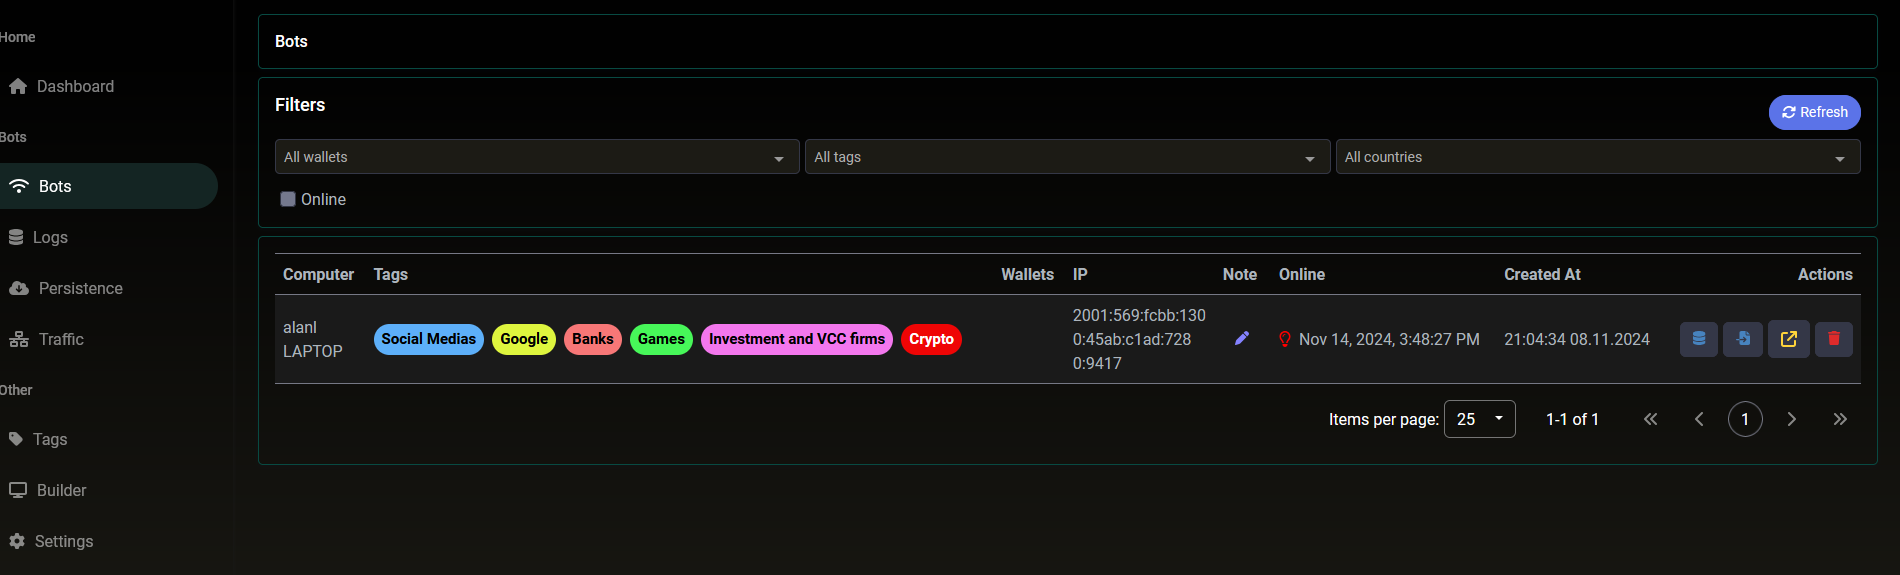Click the alanl LAPTOP computer name

tap(313, 339)
